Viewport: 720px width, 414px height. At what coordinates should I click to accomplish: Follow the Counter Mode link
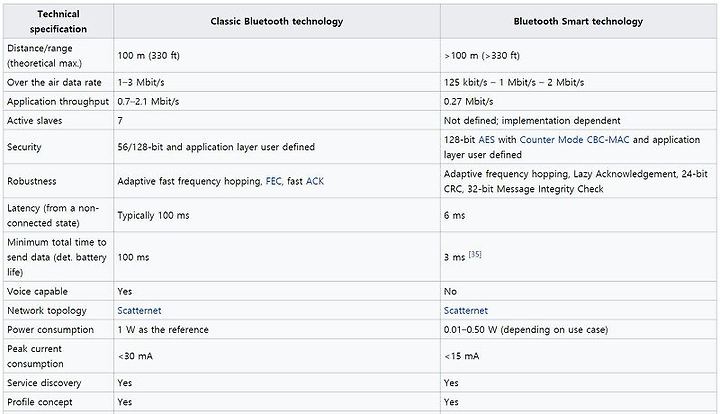(x=545, y=140)
